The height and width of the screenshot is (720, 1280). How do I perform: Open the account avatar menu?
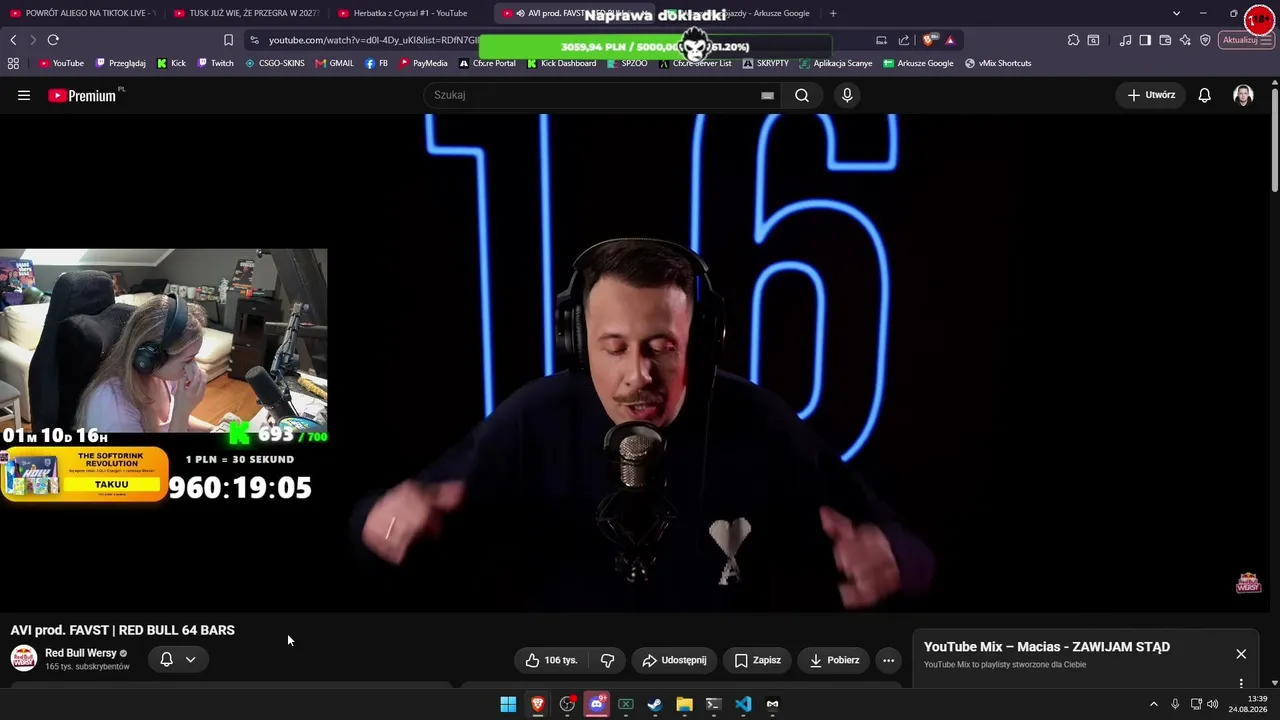coord(1243,95)
